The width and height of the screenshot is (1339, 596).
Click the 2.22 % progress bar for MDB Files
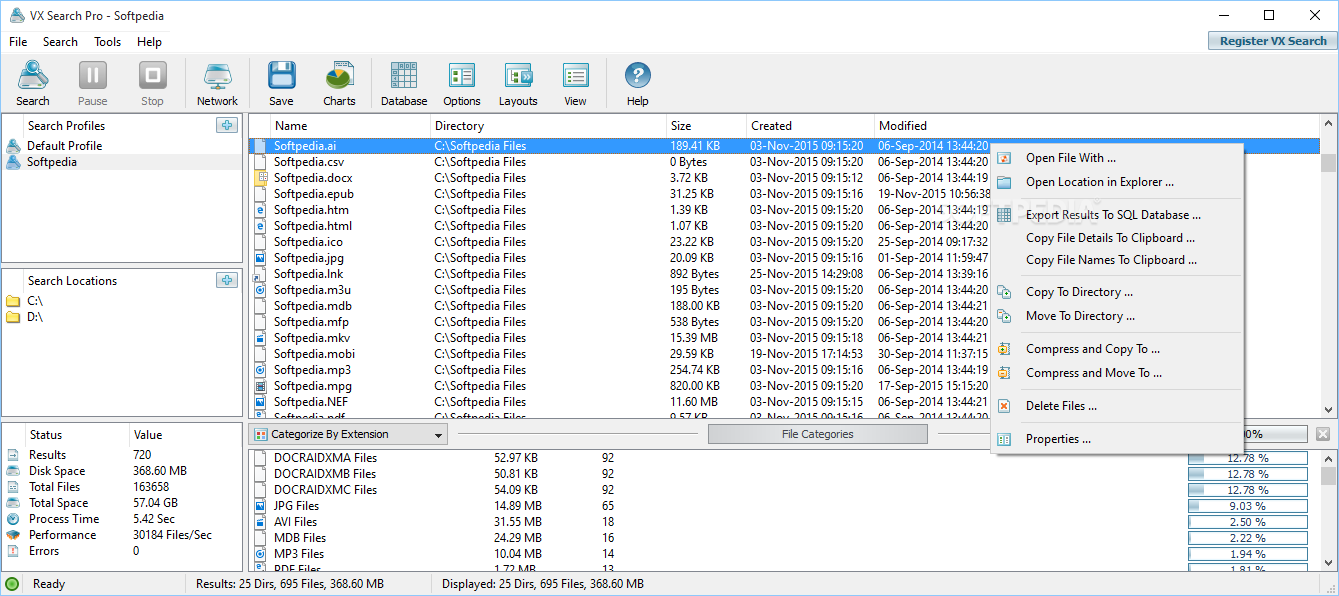click(1247, 538)
